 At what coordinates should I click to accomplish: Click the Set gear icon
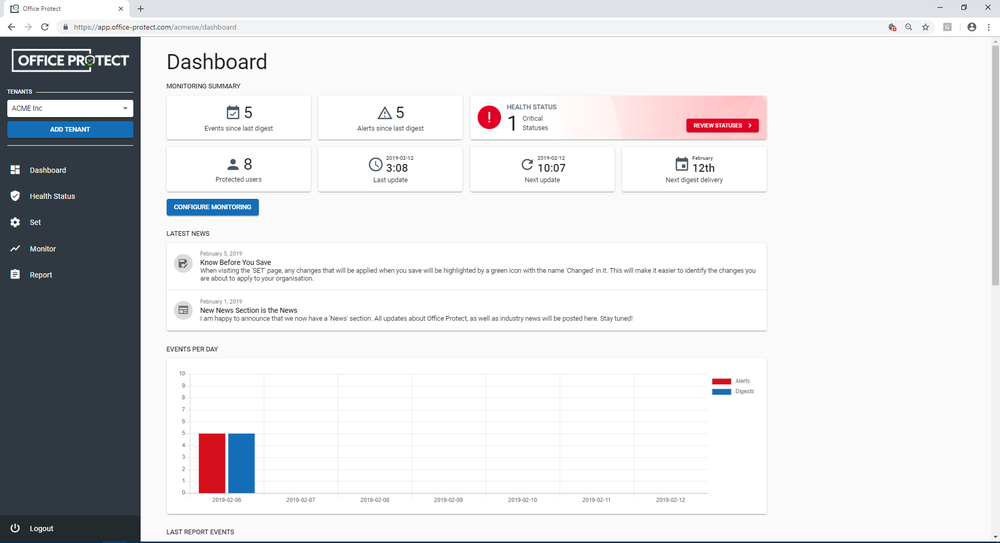15,222
